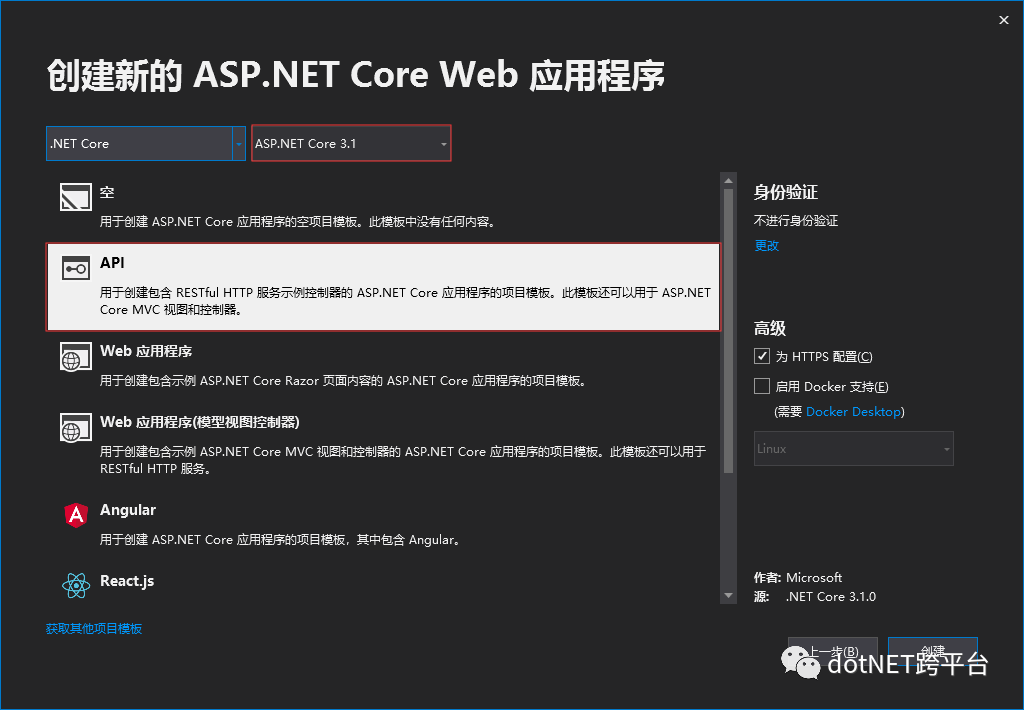
Task: Open the .NET Core framework dropdown
Action: click(x=146, y=144)
